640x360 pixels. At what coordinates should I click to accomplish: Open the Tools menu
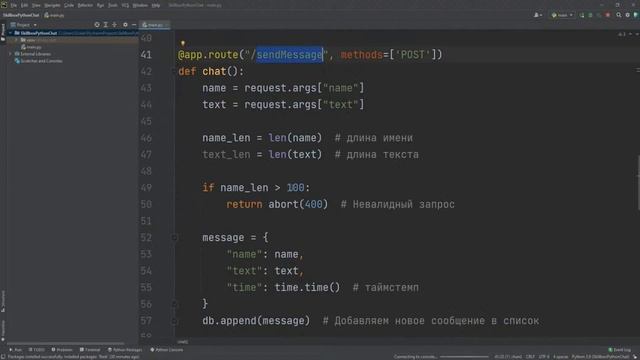point(113,5)
